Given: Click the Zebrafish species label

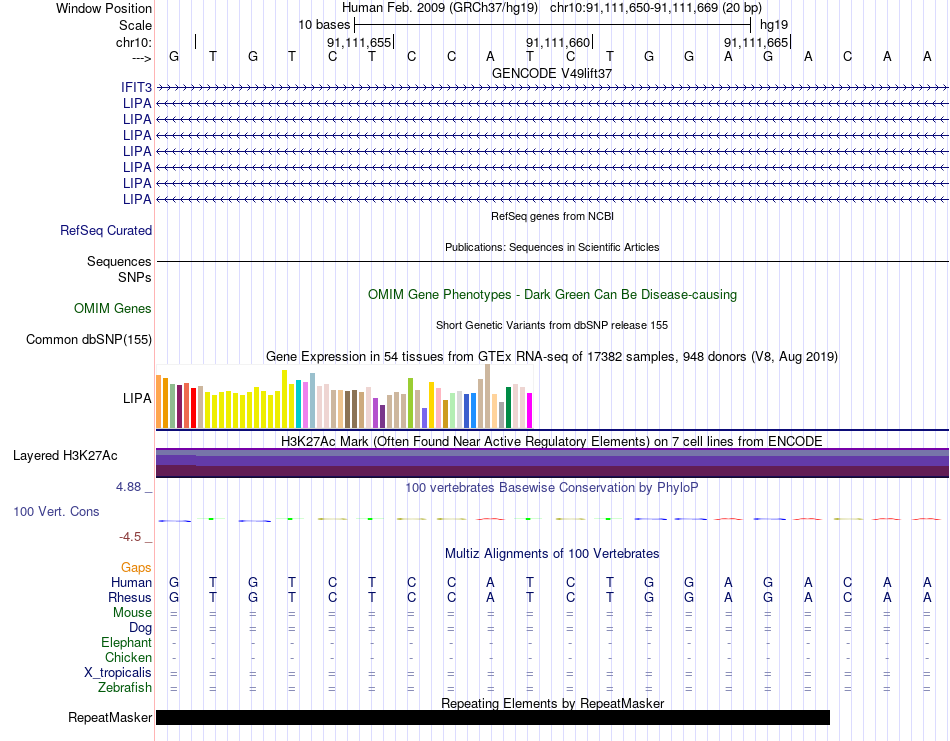Looking at the screenshot, I should pyautogui.click(x=125, y=687).
